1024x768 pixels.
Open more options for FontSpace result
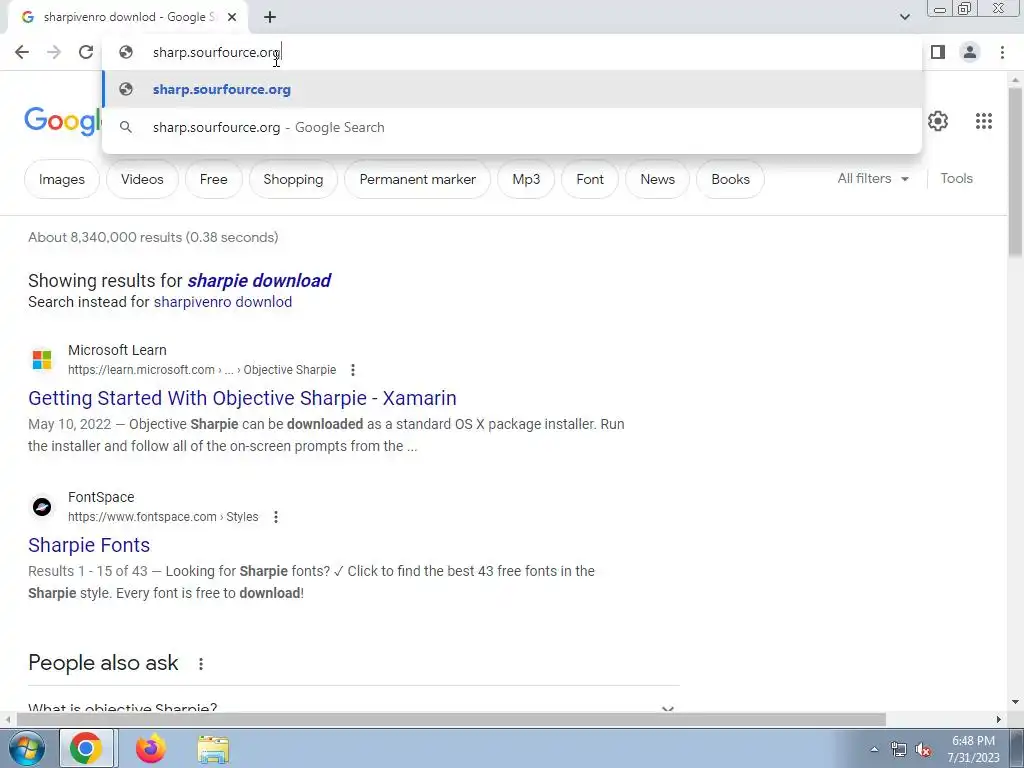pos(276,517)
